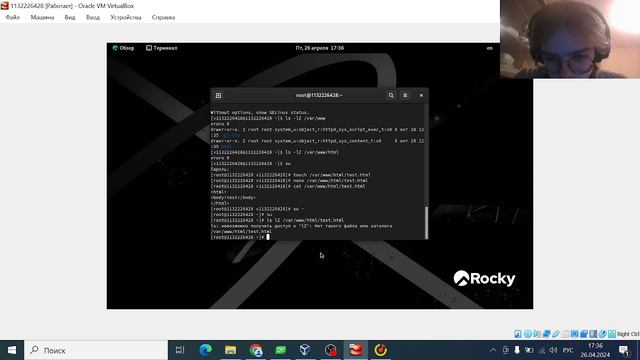Screen dimensions: 640x360
Task: Open the dark round app with red dot on taskbar
Action: point(330,350)
